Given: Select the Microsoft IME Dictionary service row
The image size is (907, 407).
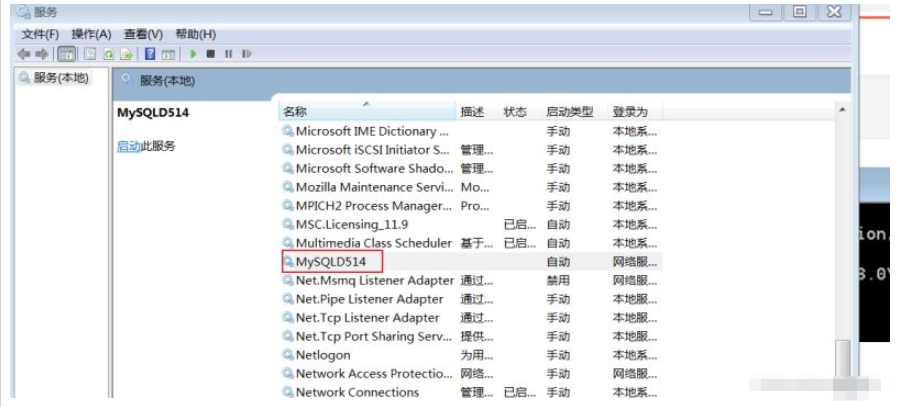Looking at the screenshot, I should 471,131.
